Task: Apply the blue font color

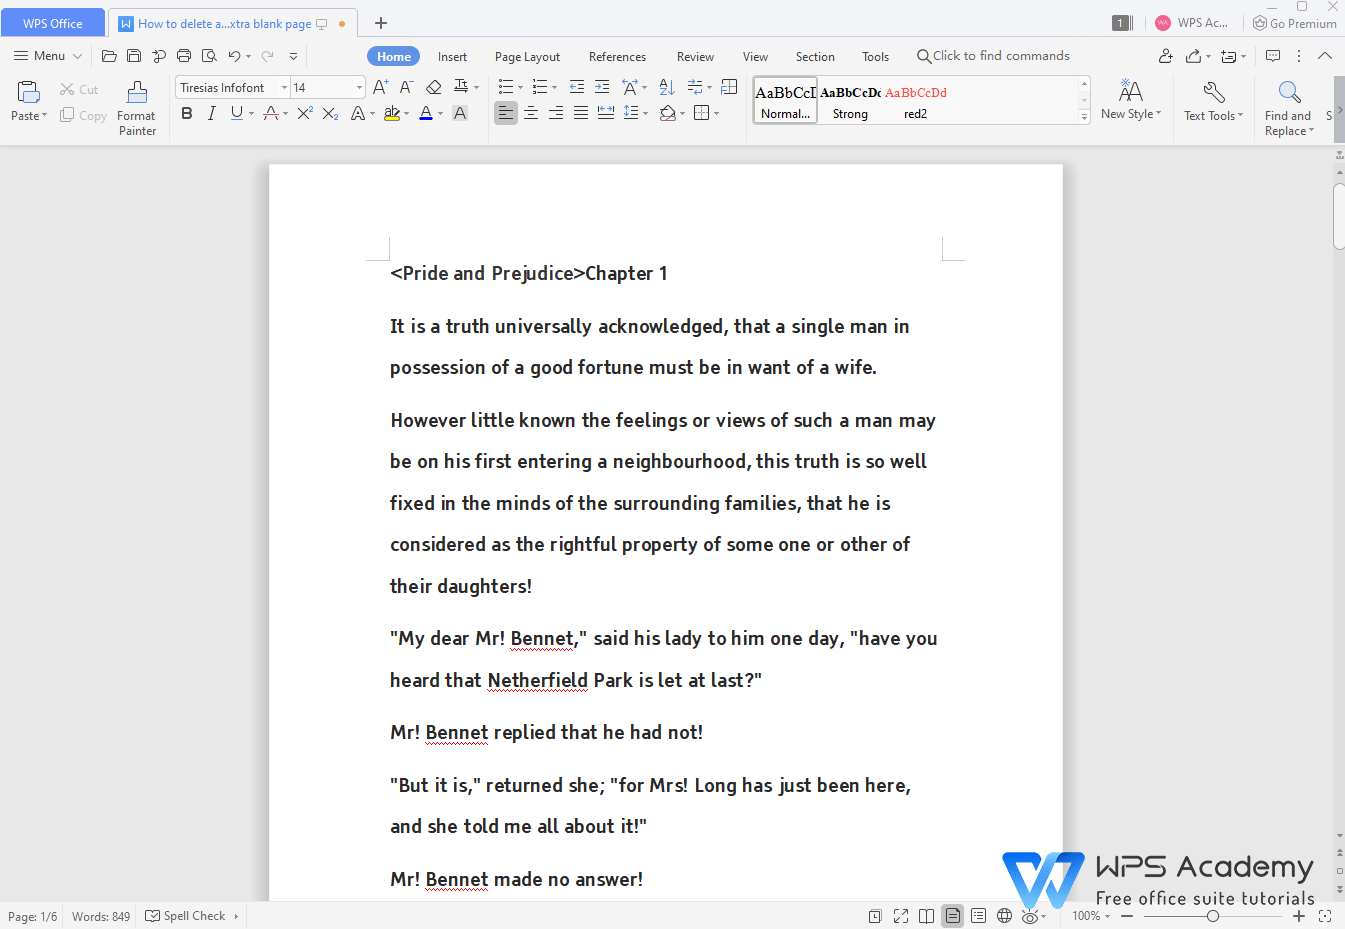Action: coord(426,114)
